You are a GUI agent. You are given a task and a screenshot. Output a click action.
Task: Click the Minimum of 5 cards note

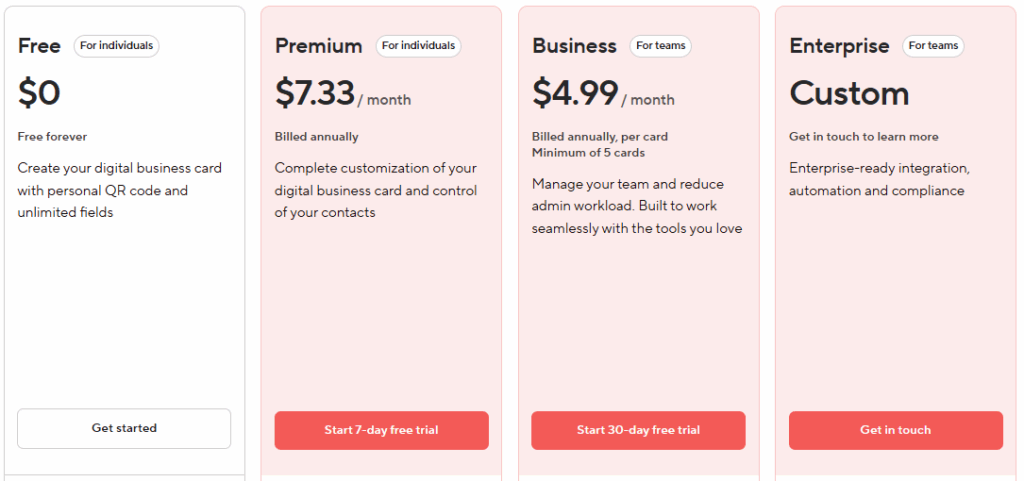[588, 153]
